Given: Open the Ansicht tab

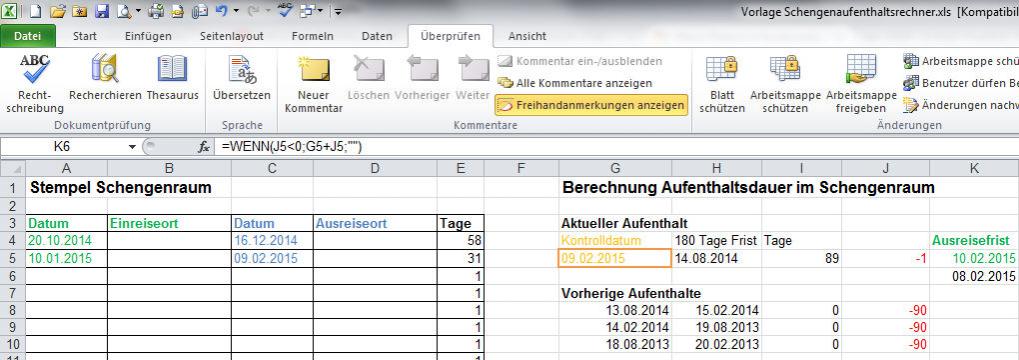Looking at the screenshot, I should pos(527,36).
